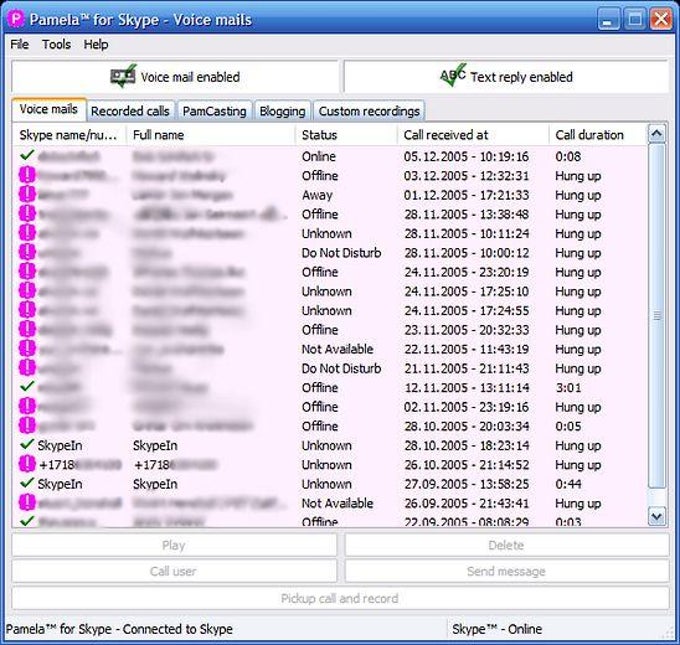Click the pink alert icon on the 17:24:55 row
The height and width of the screenshot is (645, 680).
coord(27,310)
